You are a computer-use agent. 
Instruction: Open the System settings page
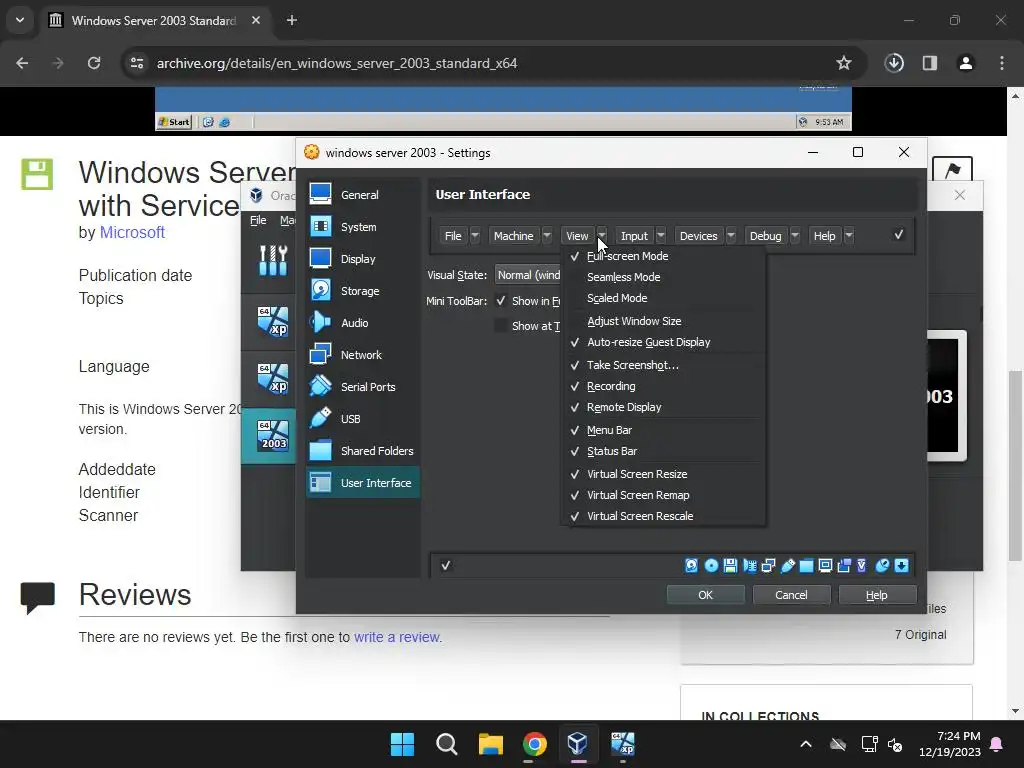362,227
